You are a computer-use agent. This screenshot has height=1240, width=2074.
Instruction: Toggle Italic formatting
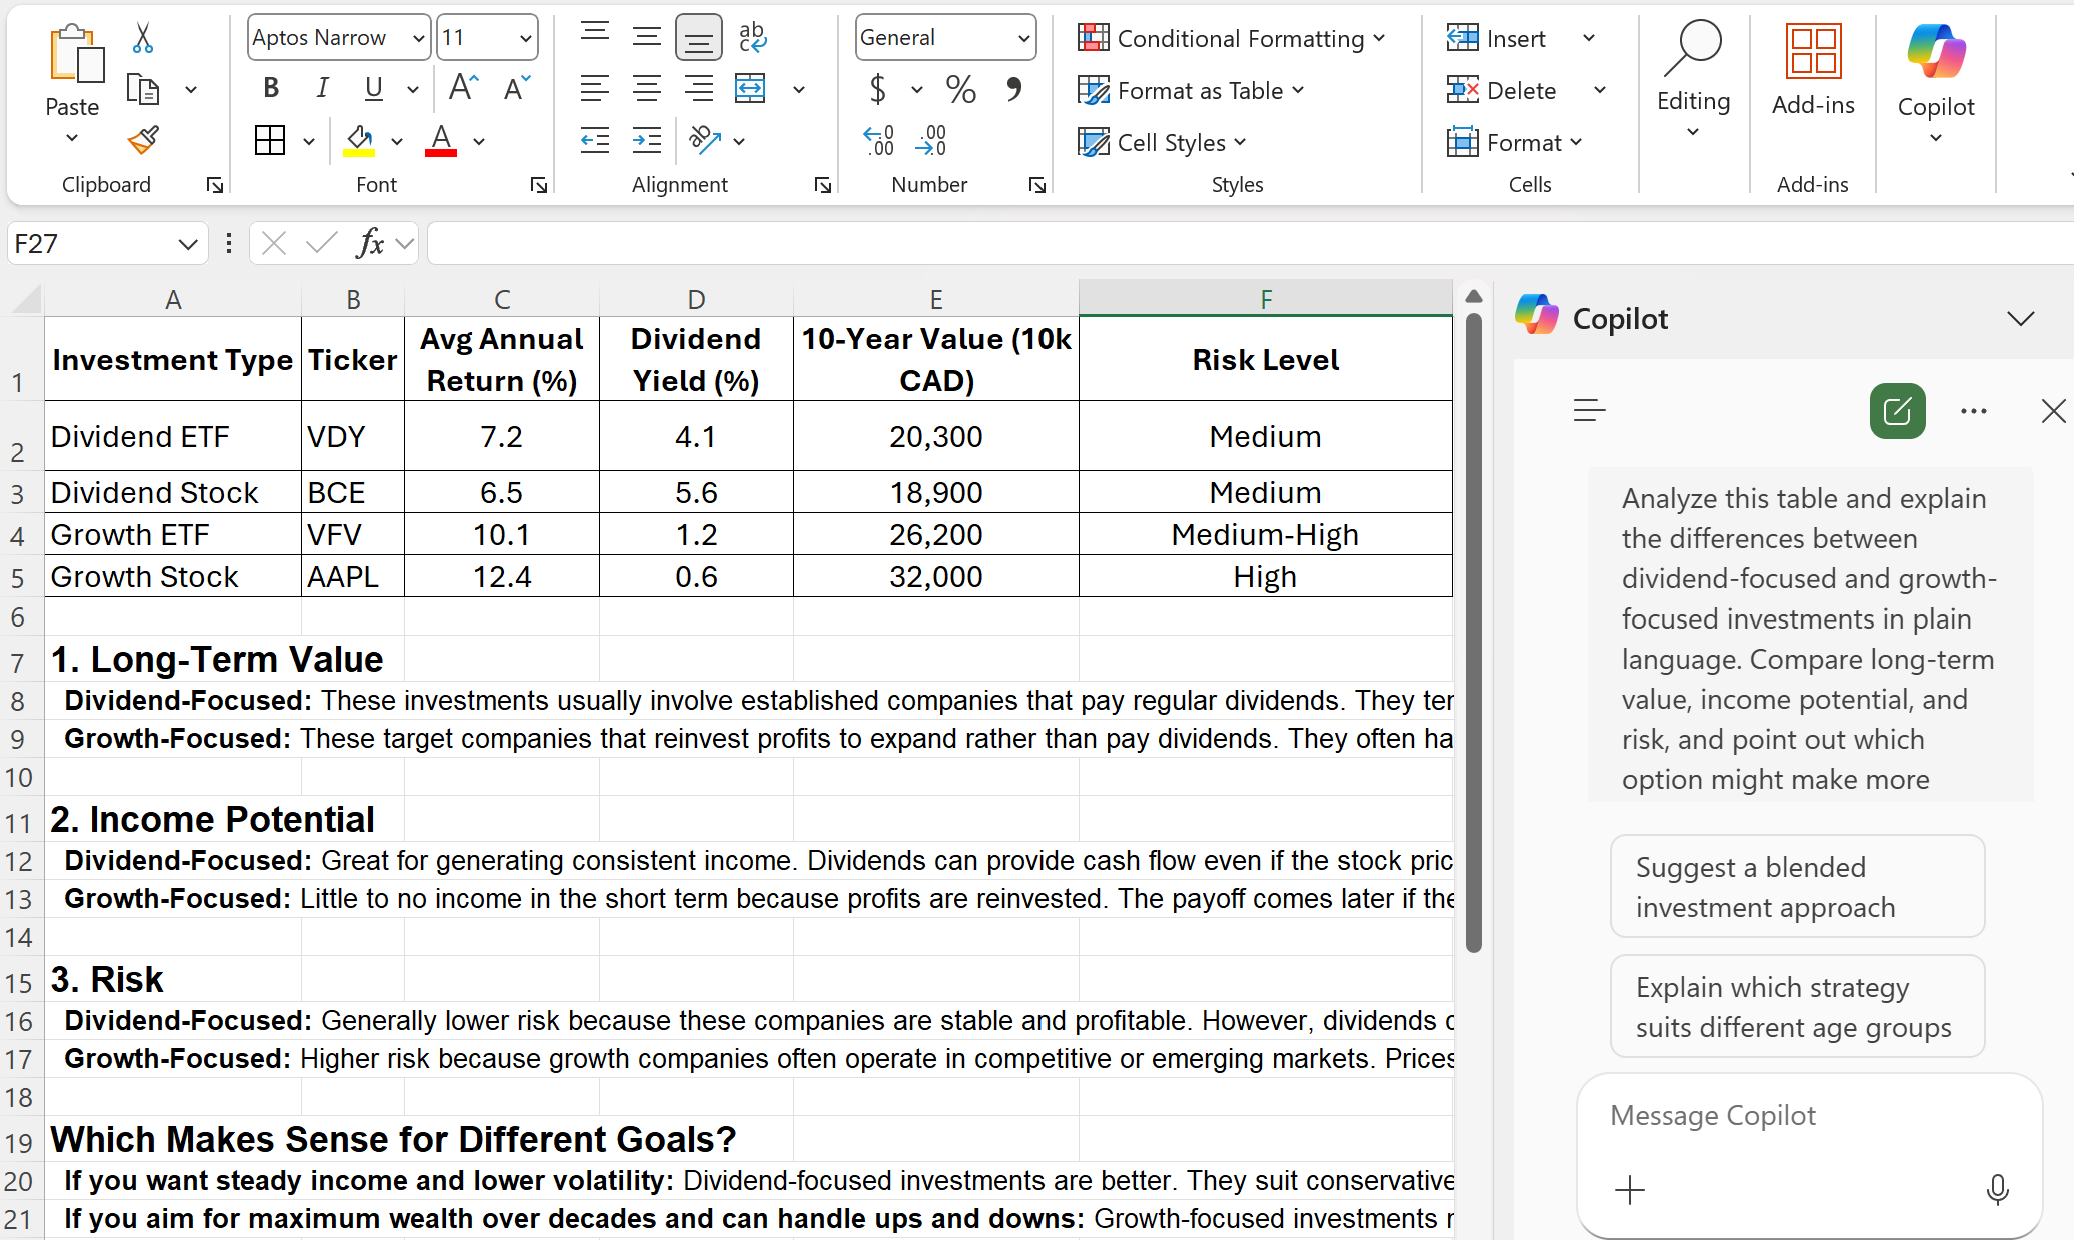tap(321, 88)
